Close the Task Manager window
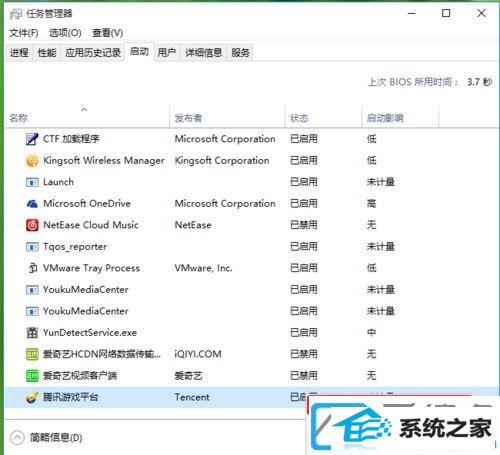 coord(481,13)
